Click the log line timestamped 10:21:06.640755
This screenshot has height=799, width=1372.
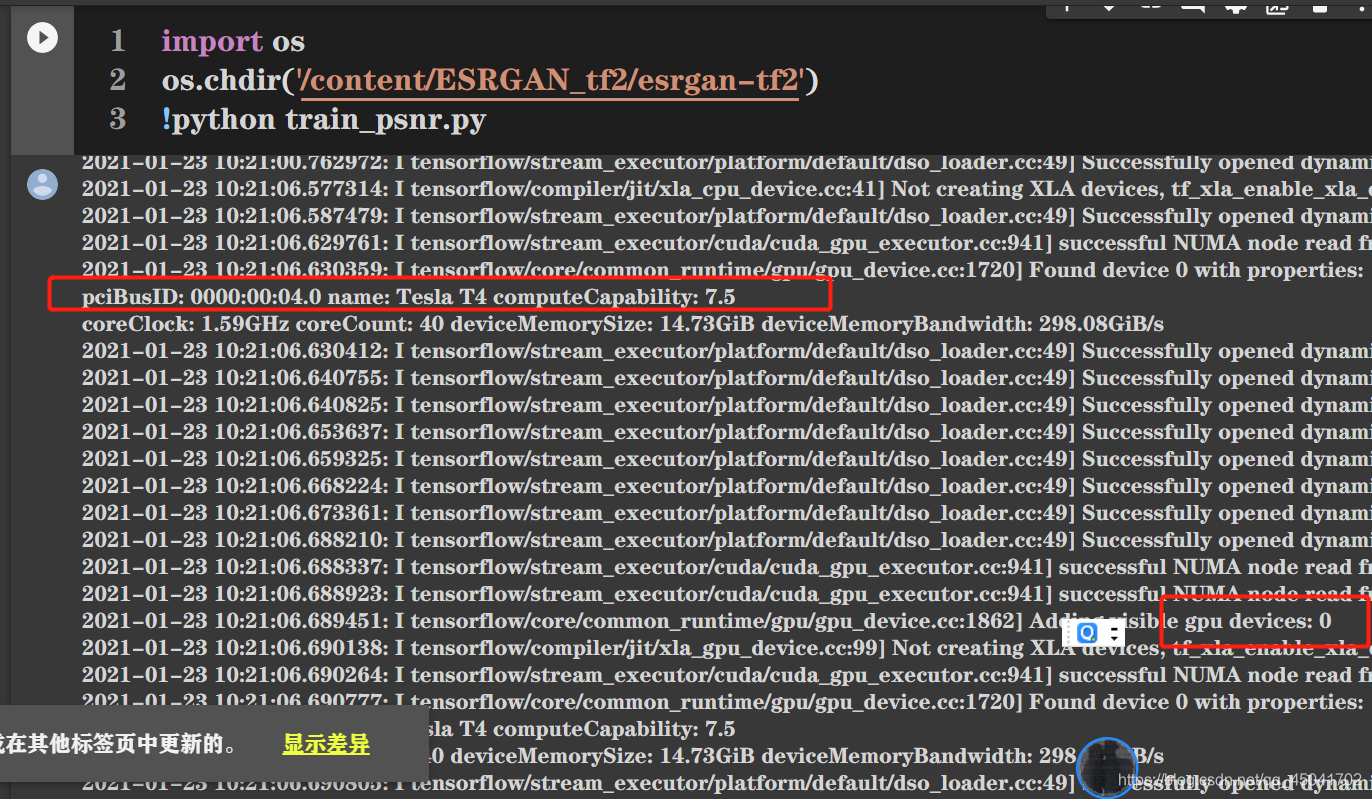(x=727, y=378)
